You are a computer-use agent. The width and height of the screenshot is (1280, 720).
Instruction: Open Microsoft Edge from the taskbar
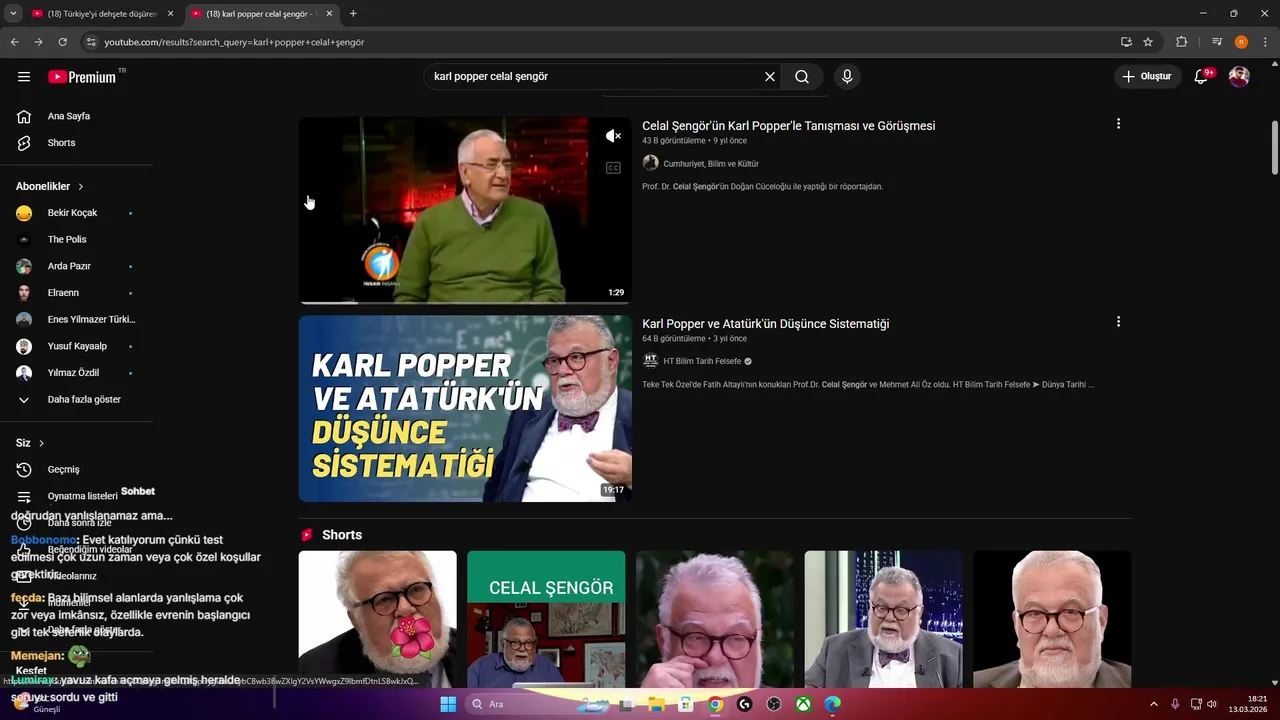click(832, 704)
